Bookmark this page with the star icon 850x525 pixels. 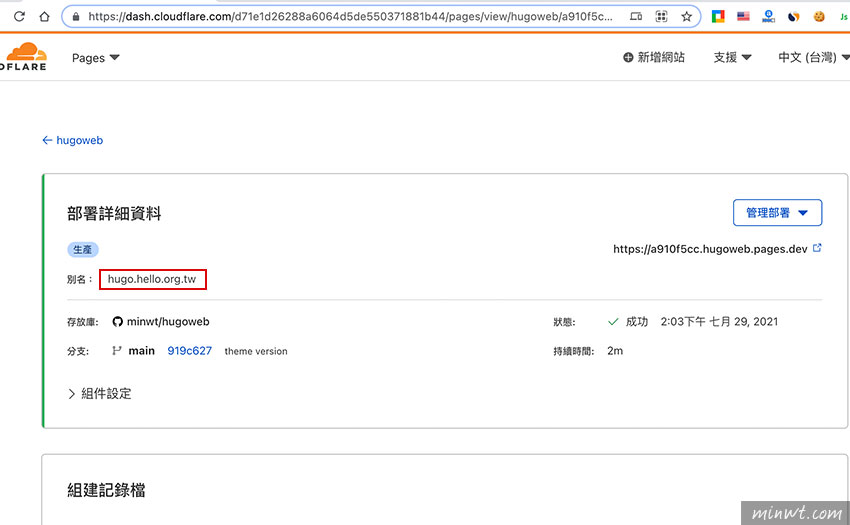687,17
